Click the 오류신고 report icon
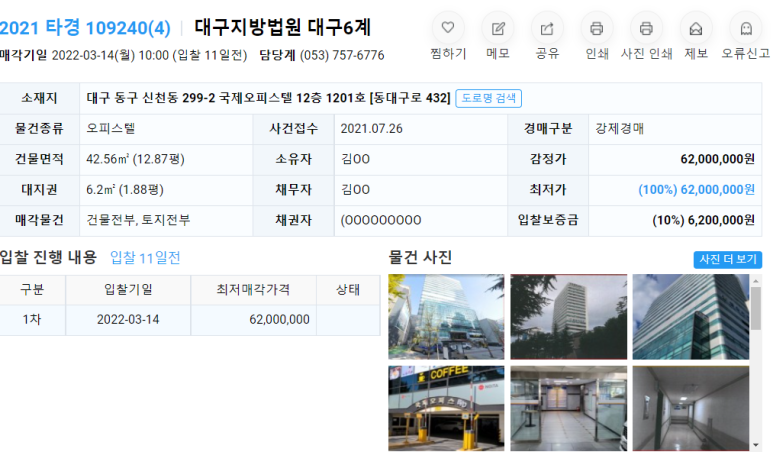773x468 pixels. click(x=746, y=28)
